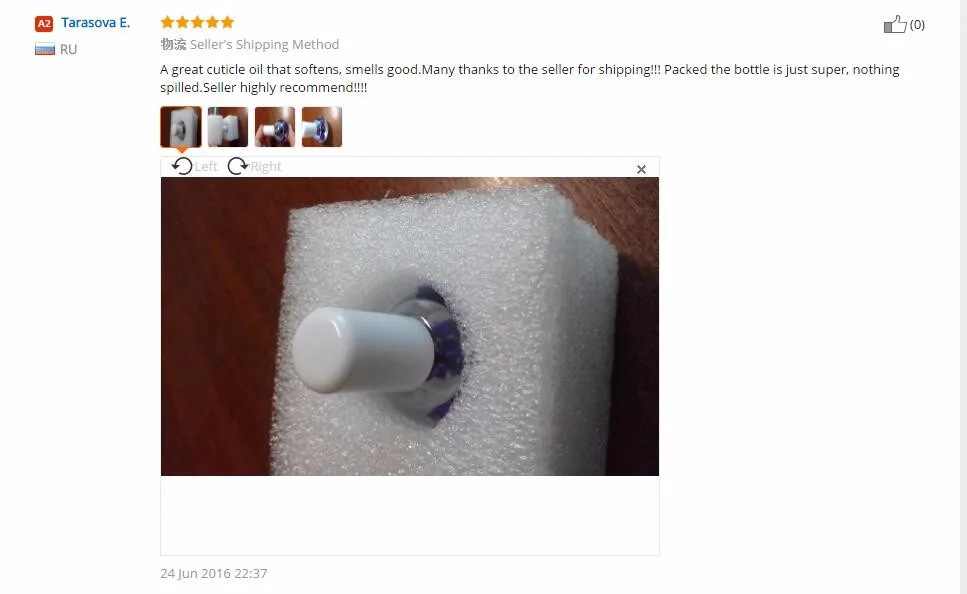Click the counterclockwise rotate arrow icon
The width and height of the screenshot is (967, 594).
tap(182, 166)
